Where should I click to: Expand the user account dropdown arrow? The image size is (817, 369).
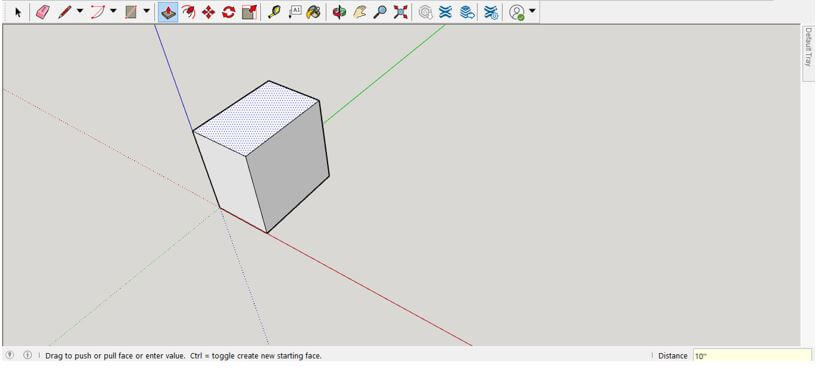tap(532, 11)
